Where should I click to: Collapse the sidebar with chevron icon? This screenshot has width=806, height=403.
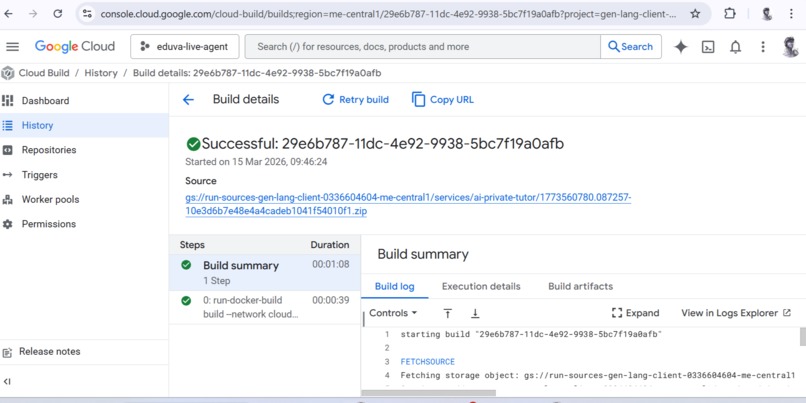tap(7, 381)
